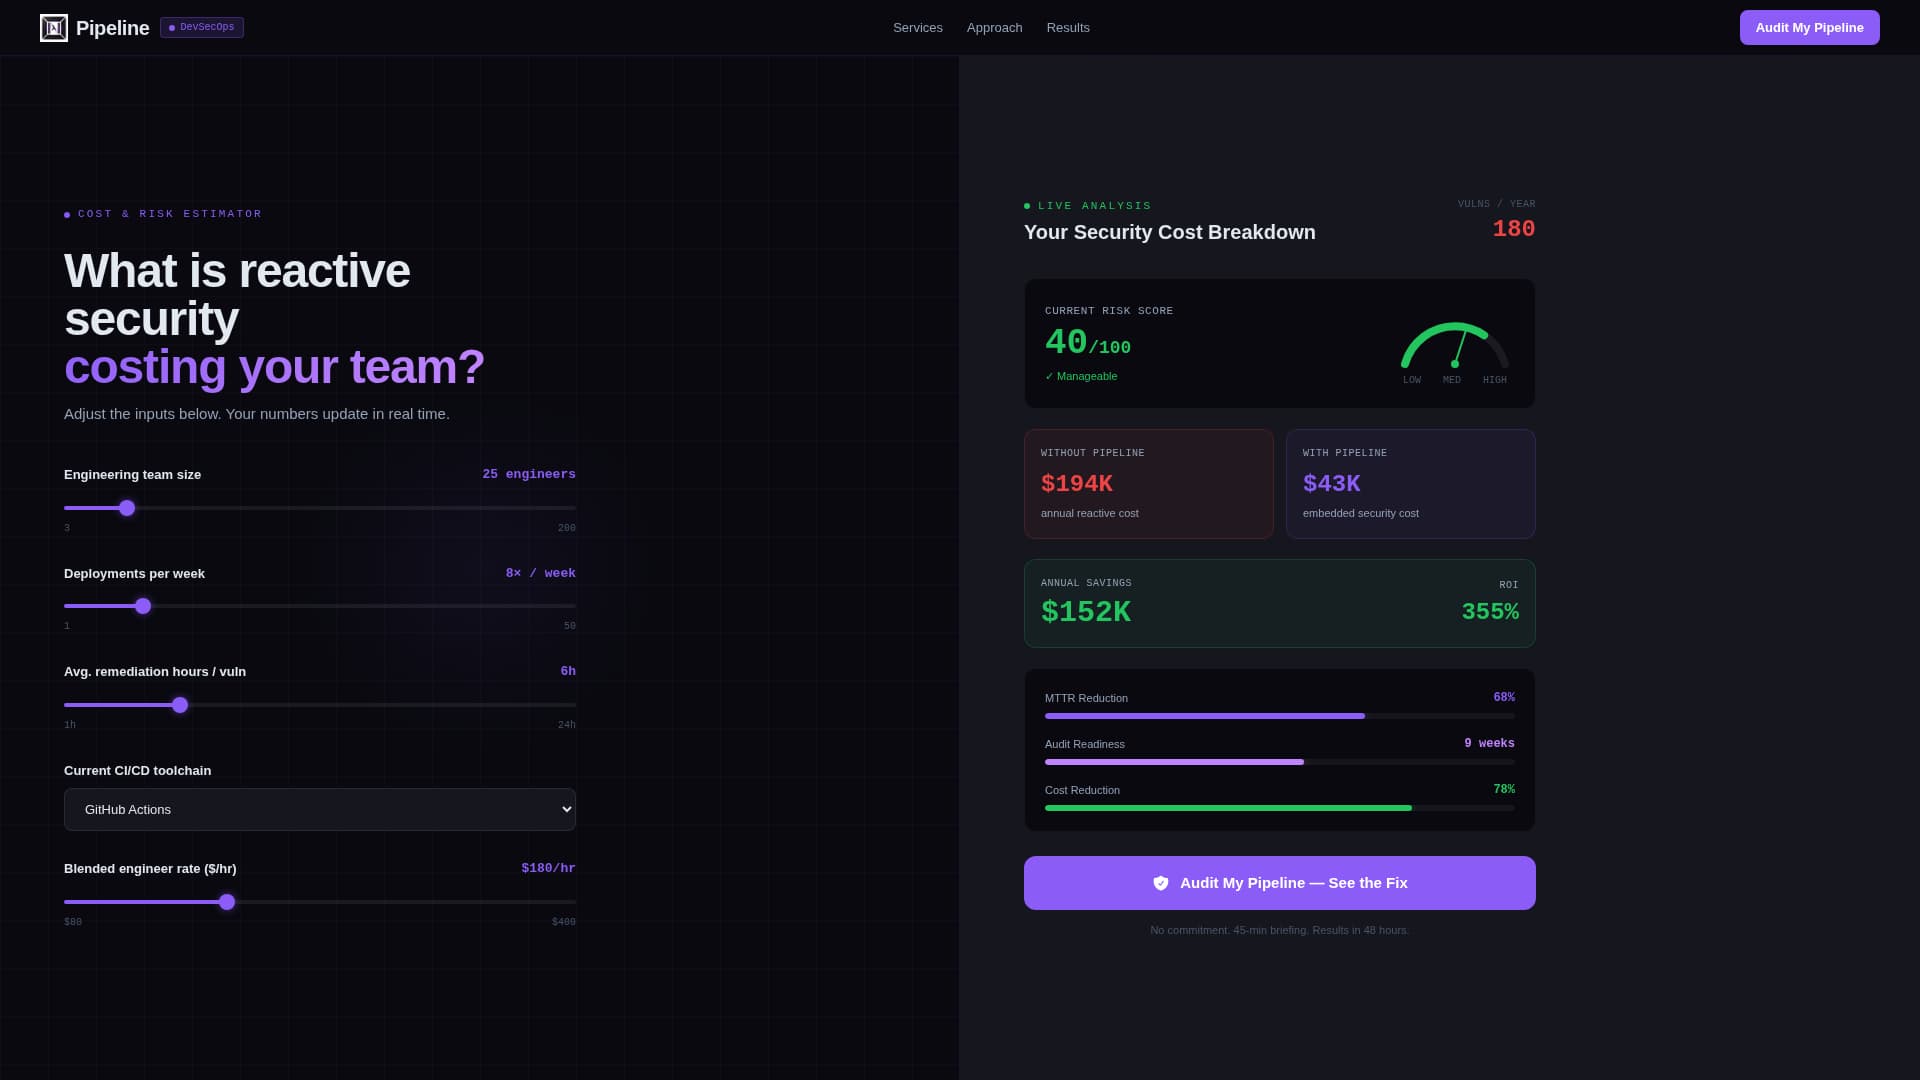Click the 'COST & RISK ESTIMATOR' label
1920x1080 pixels.
click(170, 214)
